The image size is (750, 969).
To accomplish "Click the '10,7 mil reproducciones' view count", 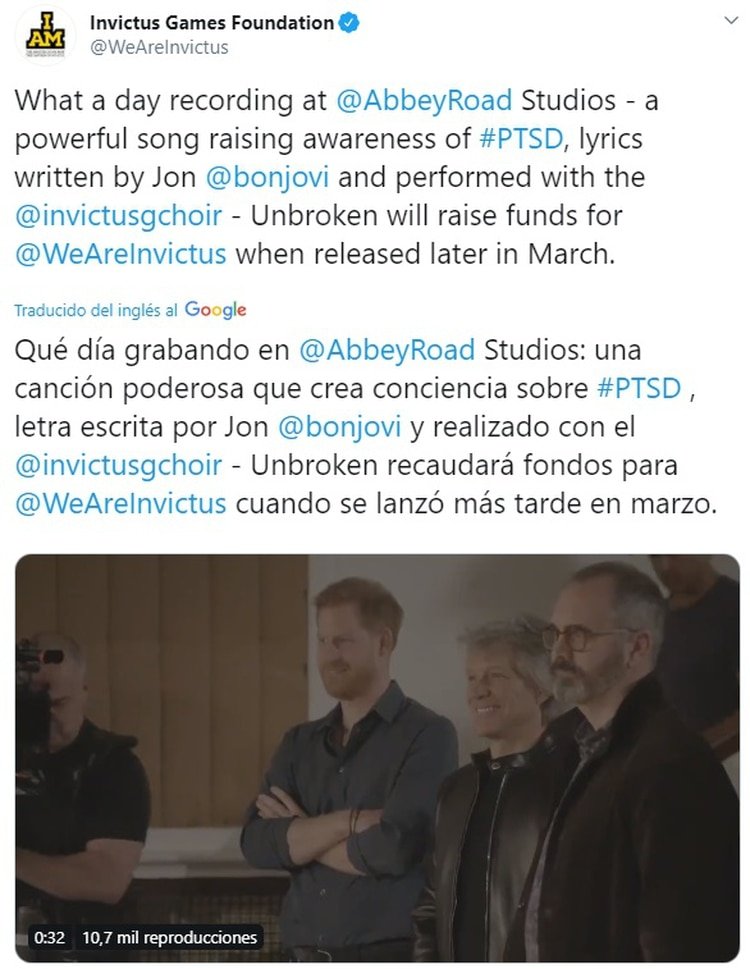I will [169, 937].
